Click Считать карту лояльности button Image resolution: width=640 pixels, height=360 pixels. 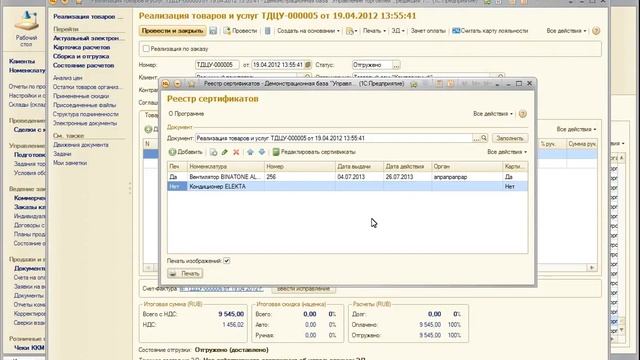490,31
